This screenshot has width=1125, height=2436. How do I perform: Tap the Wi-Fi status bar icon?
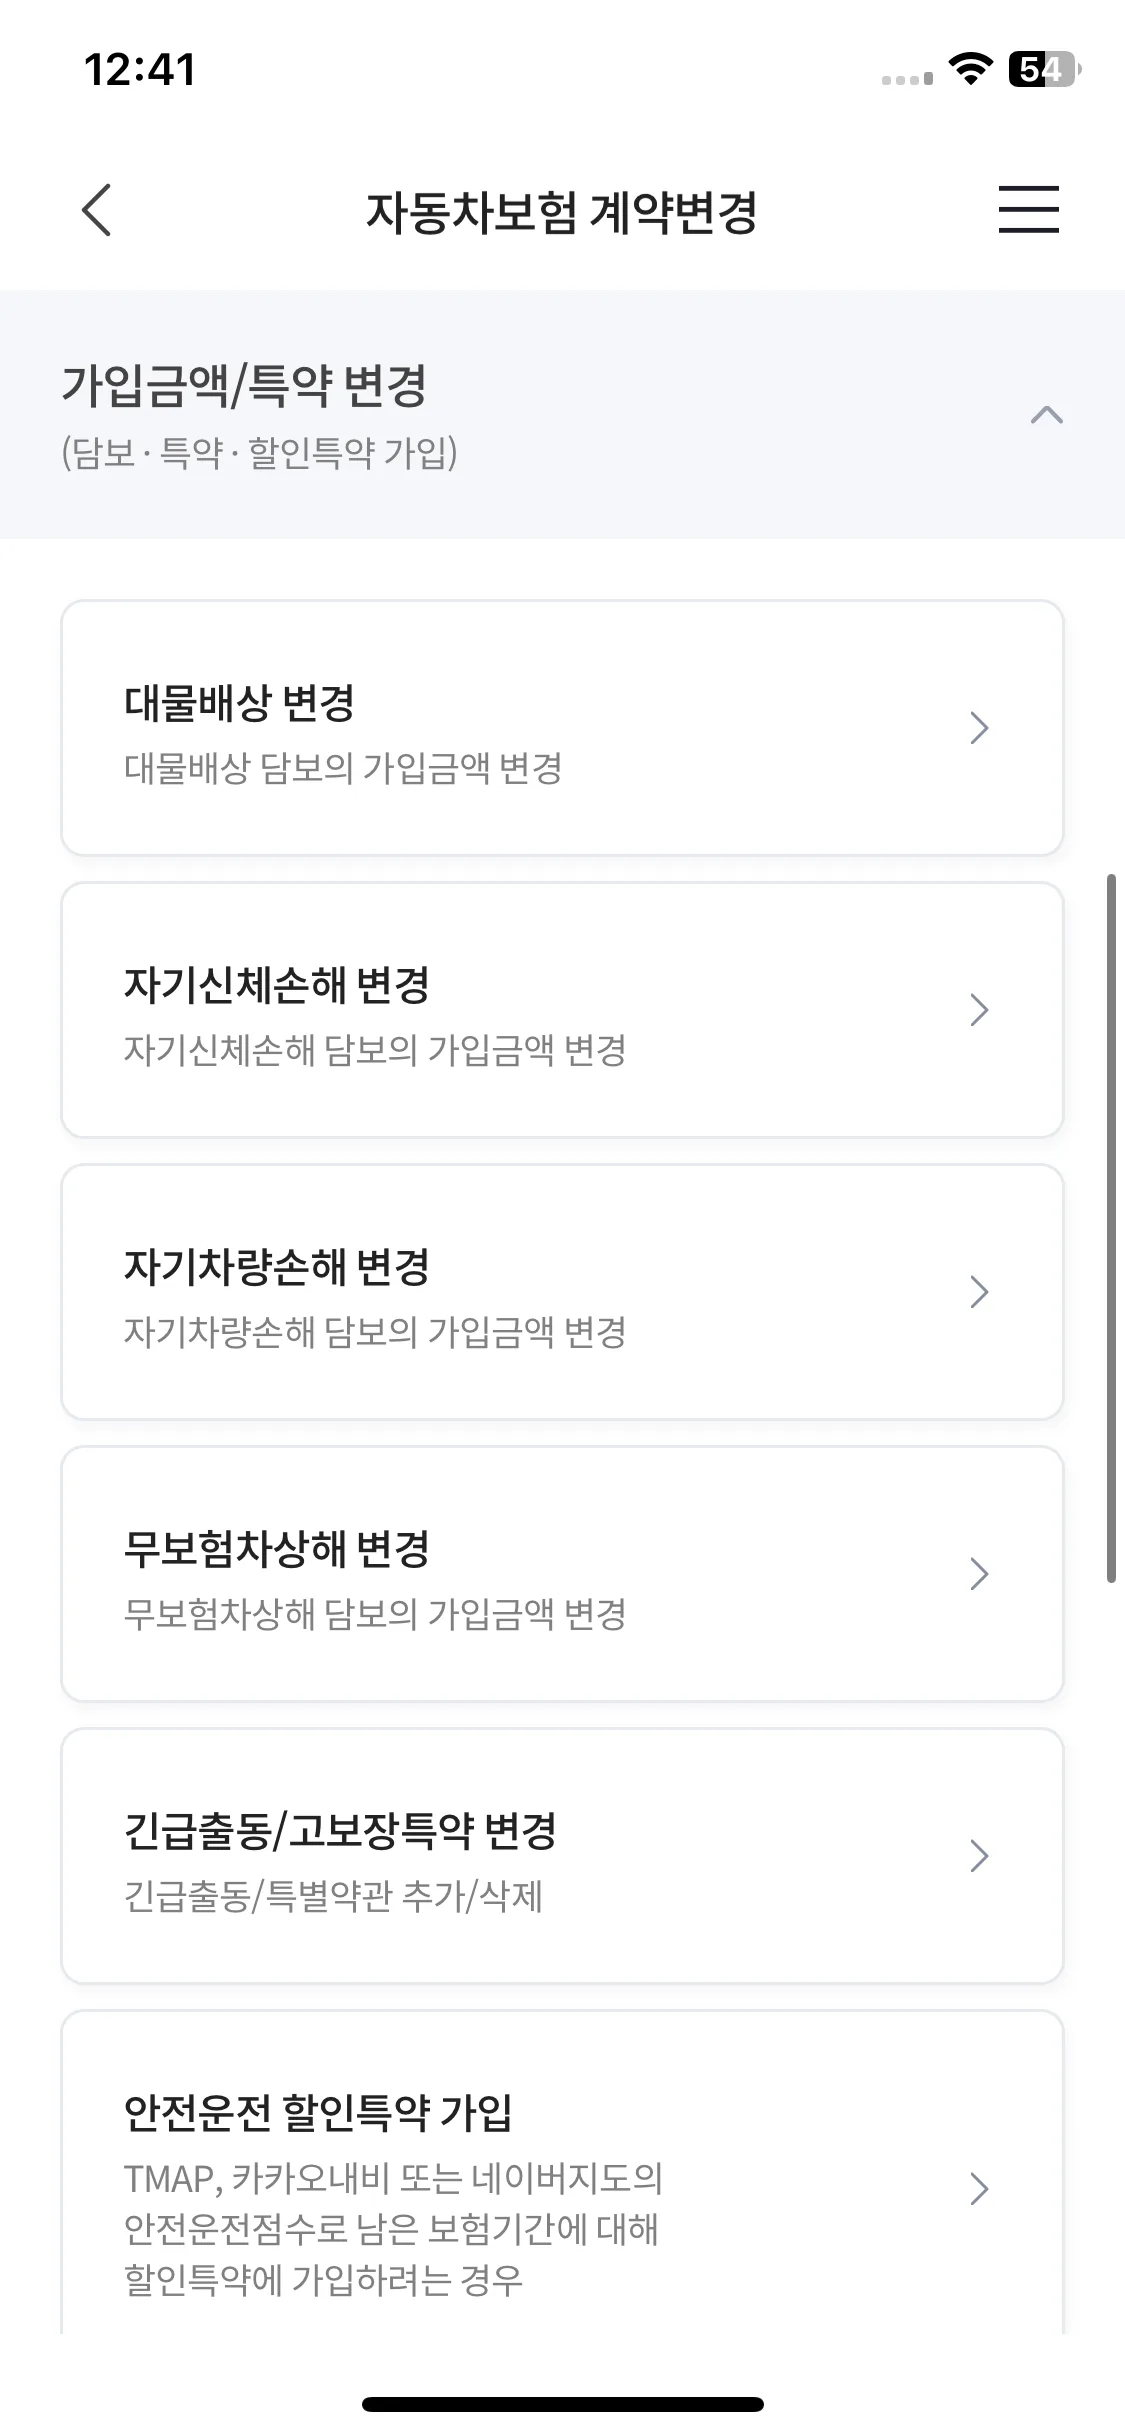tap(970, 69)
